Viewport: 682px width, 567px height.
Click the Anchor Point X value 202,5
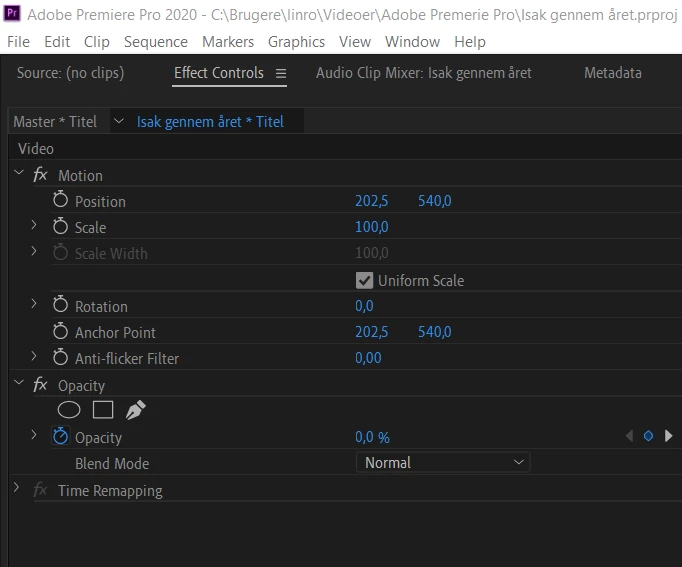tap(371, 332)
